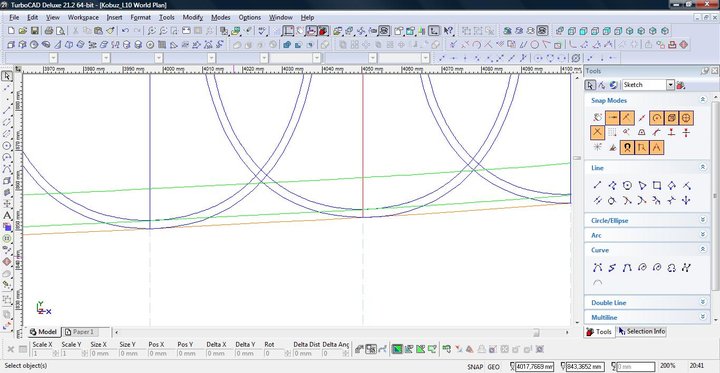Image resolution: width=720 pixels, height=373 pixels.
Task: Toggle the Center snap mode highlighted button
Action: click(x=656, y=118)
